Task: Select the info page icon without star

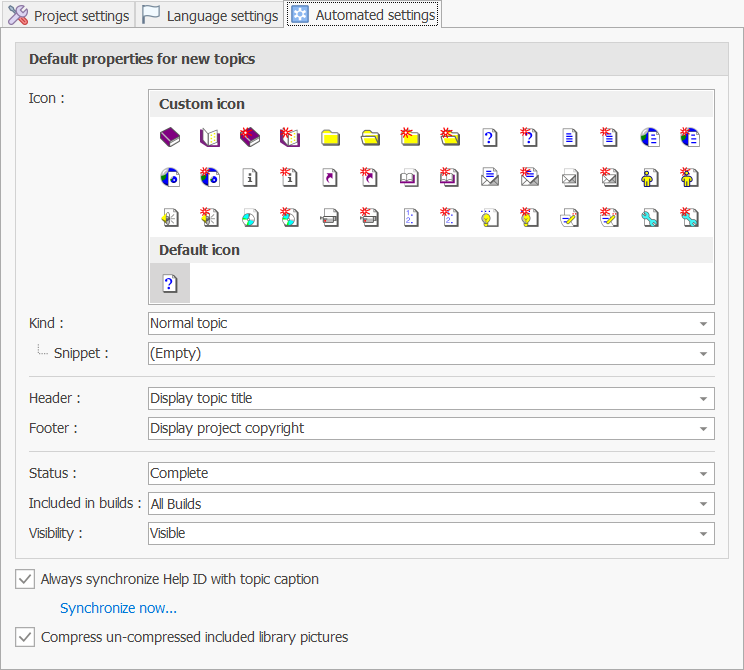Action: point(250,177)
